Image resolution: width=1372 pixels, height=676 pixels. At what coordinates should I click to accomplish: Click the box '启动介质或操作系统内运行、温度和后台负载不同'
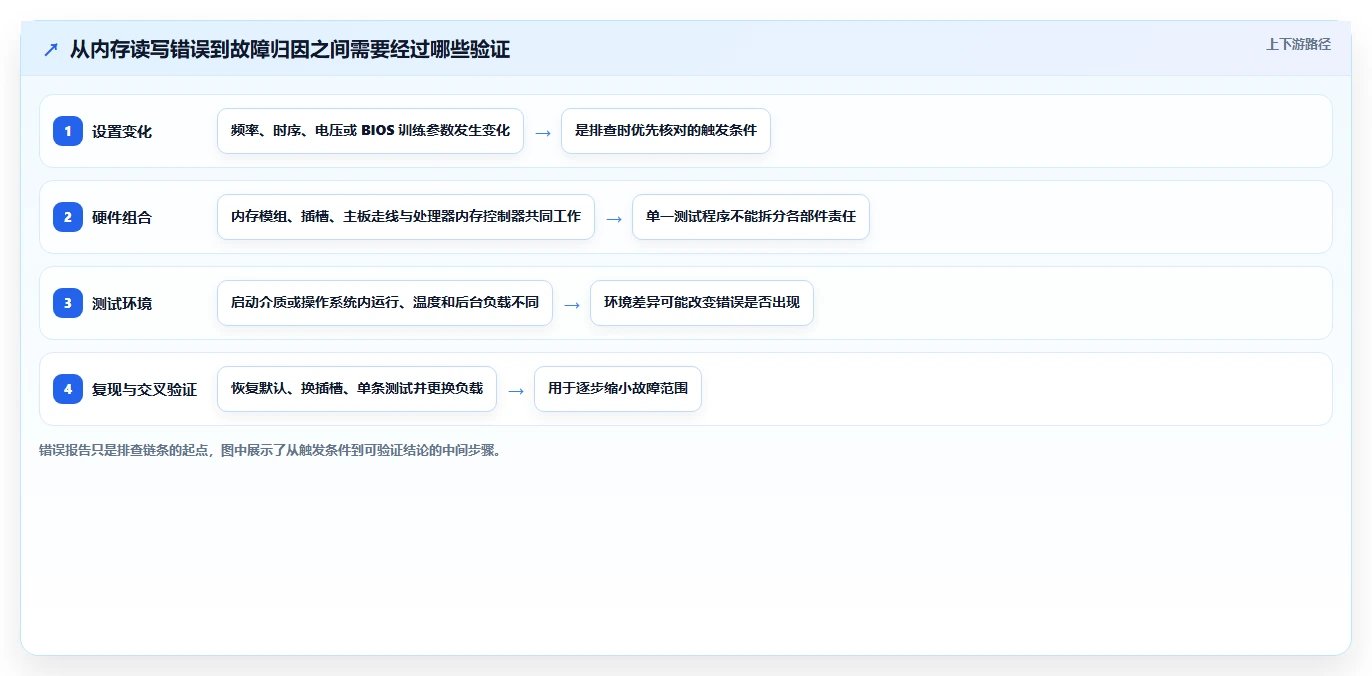tap(385, 303)
